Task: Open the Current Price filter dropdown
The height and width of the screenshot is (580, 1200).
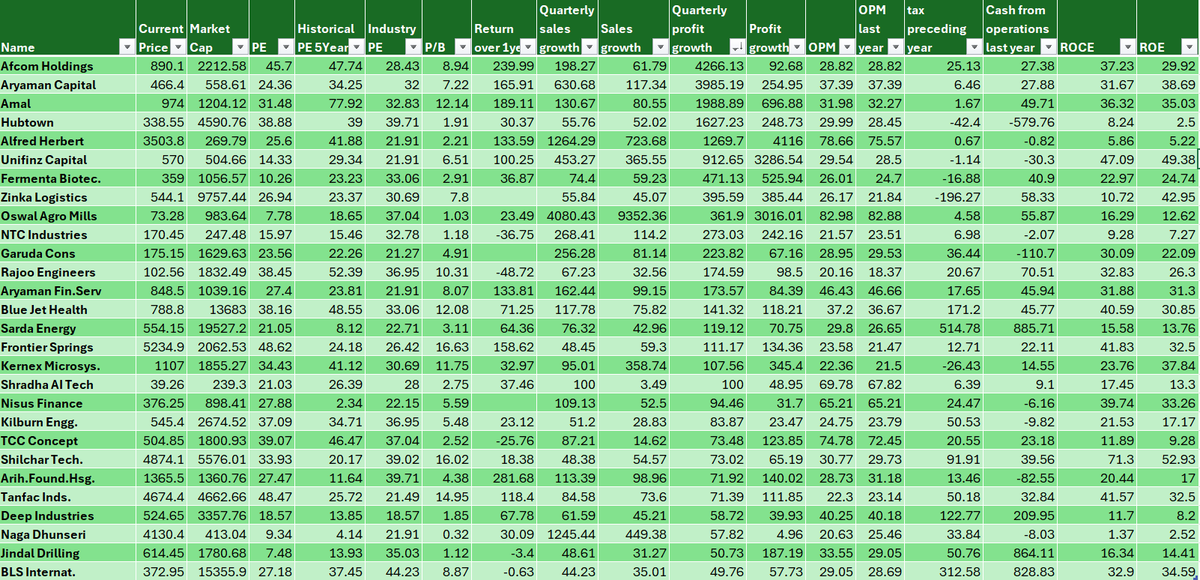Action: 177,47
